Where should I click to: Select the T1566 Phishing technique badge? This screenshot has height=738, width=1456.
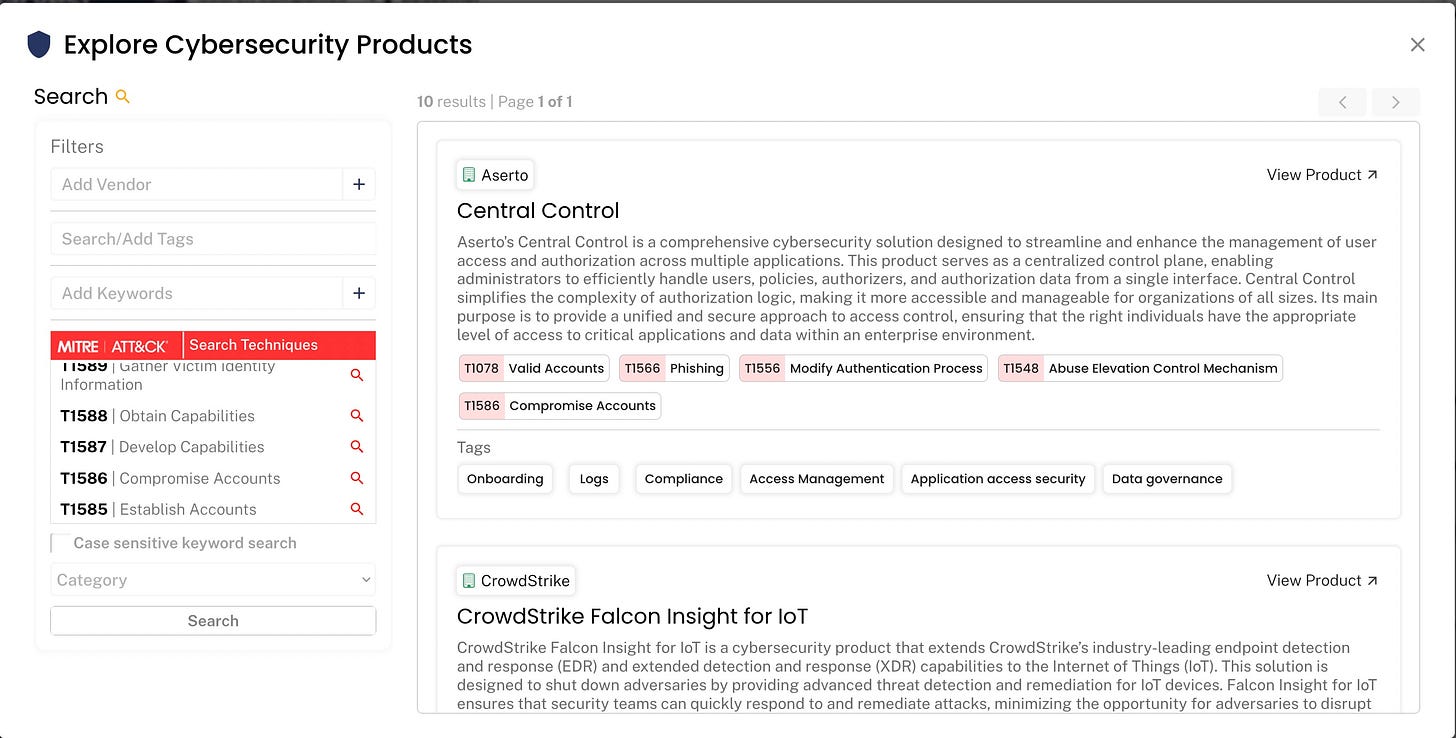pyautogui.click(x=674, y=368)
